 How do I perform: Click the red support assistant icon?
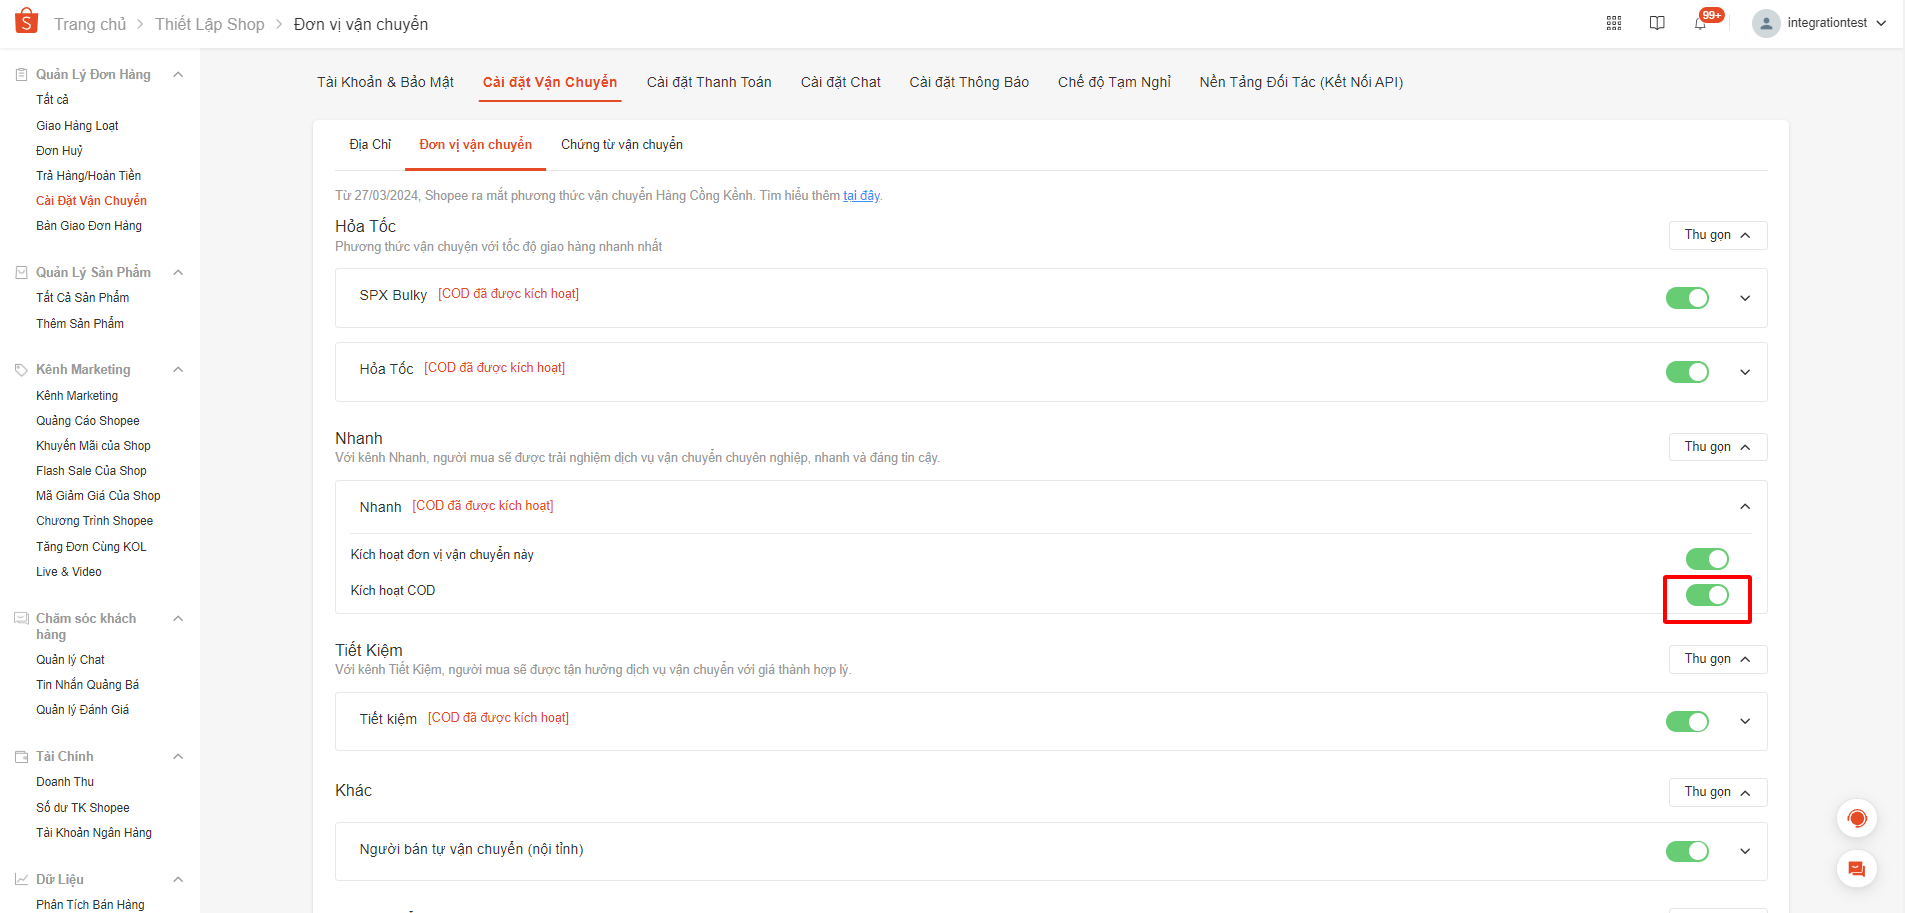click(1856, 819)
